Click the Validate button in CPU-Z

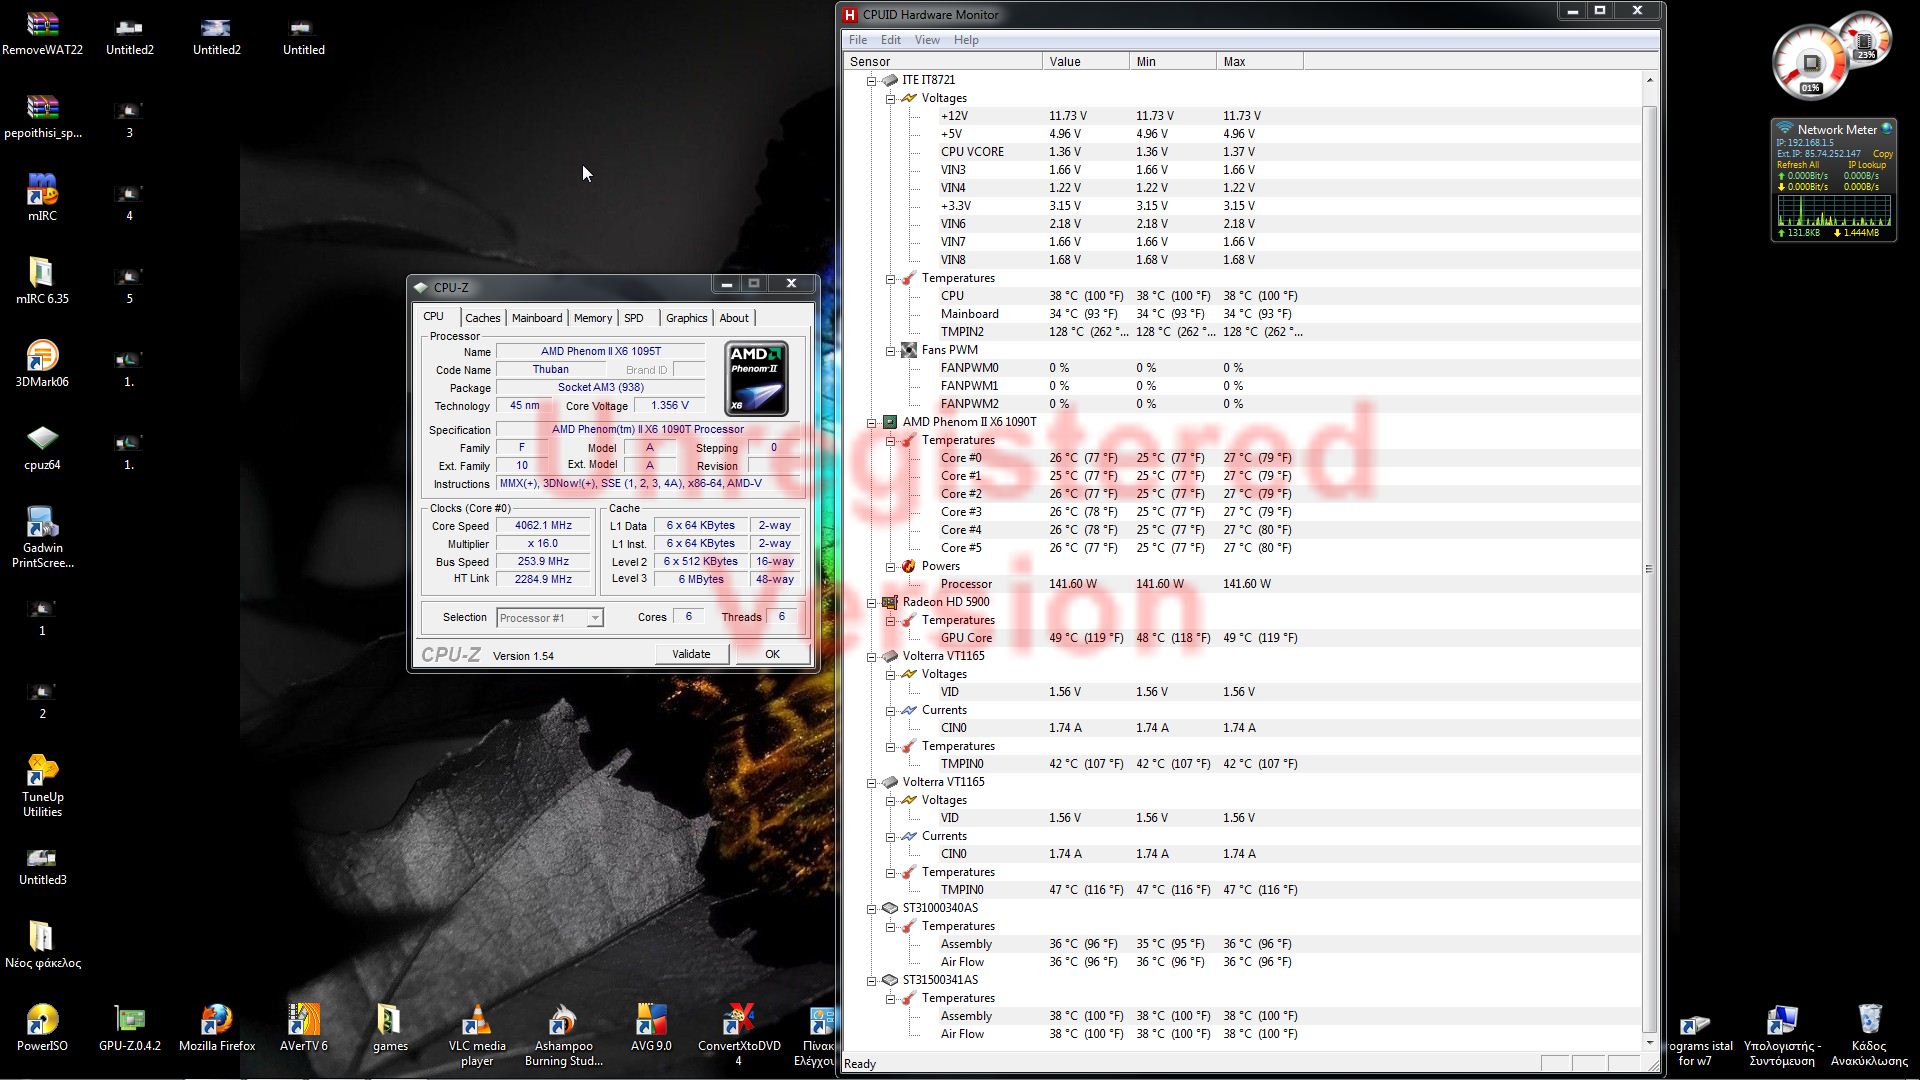tap(691, 654)
